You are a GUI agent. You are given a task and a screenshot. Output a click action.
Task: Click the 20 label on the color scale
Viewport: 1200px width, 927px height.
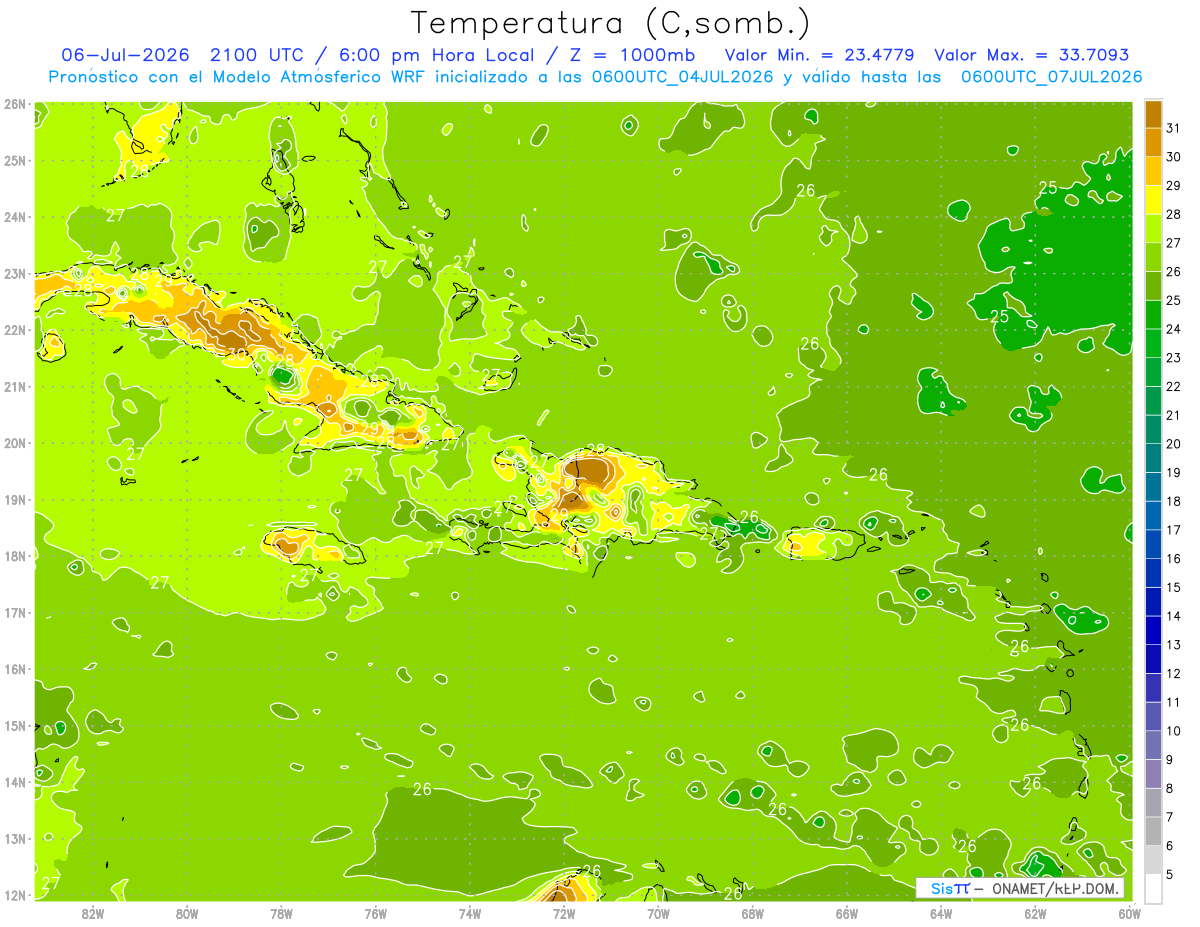tap(1173, 444)
